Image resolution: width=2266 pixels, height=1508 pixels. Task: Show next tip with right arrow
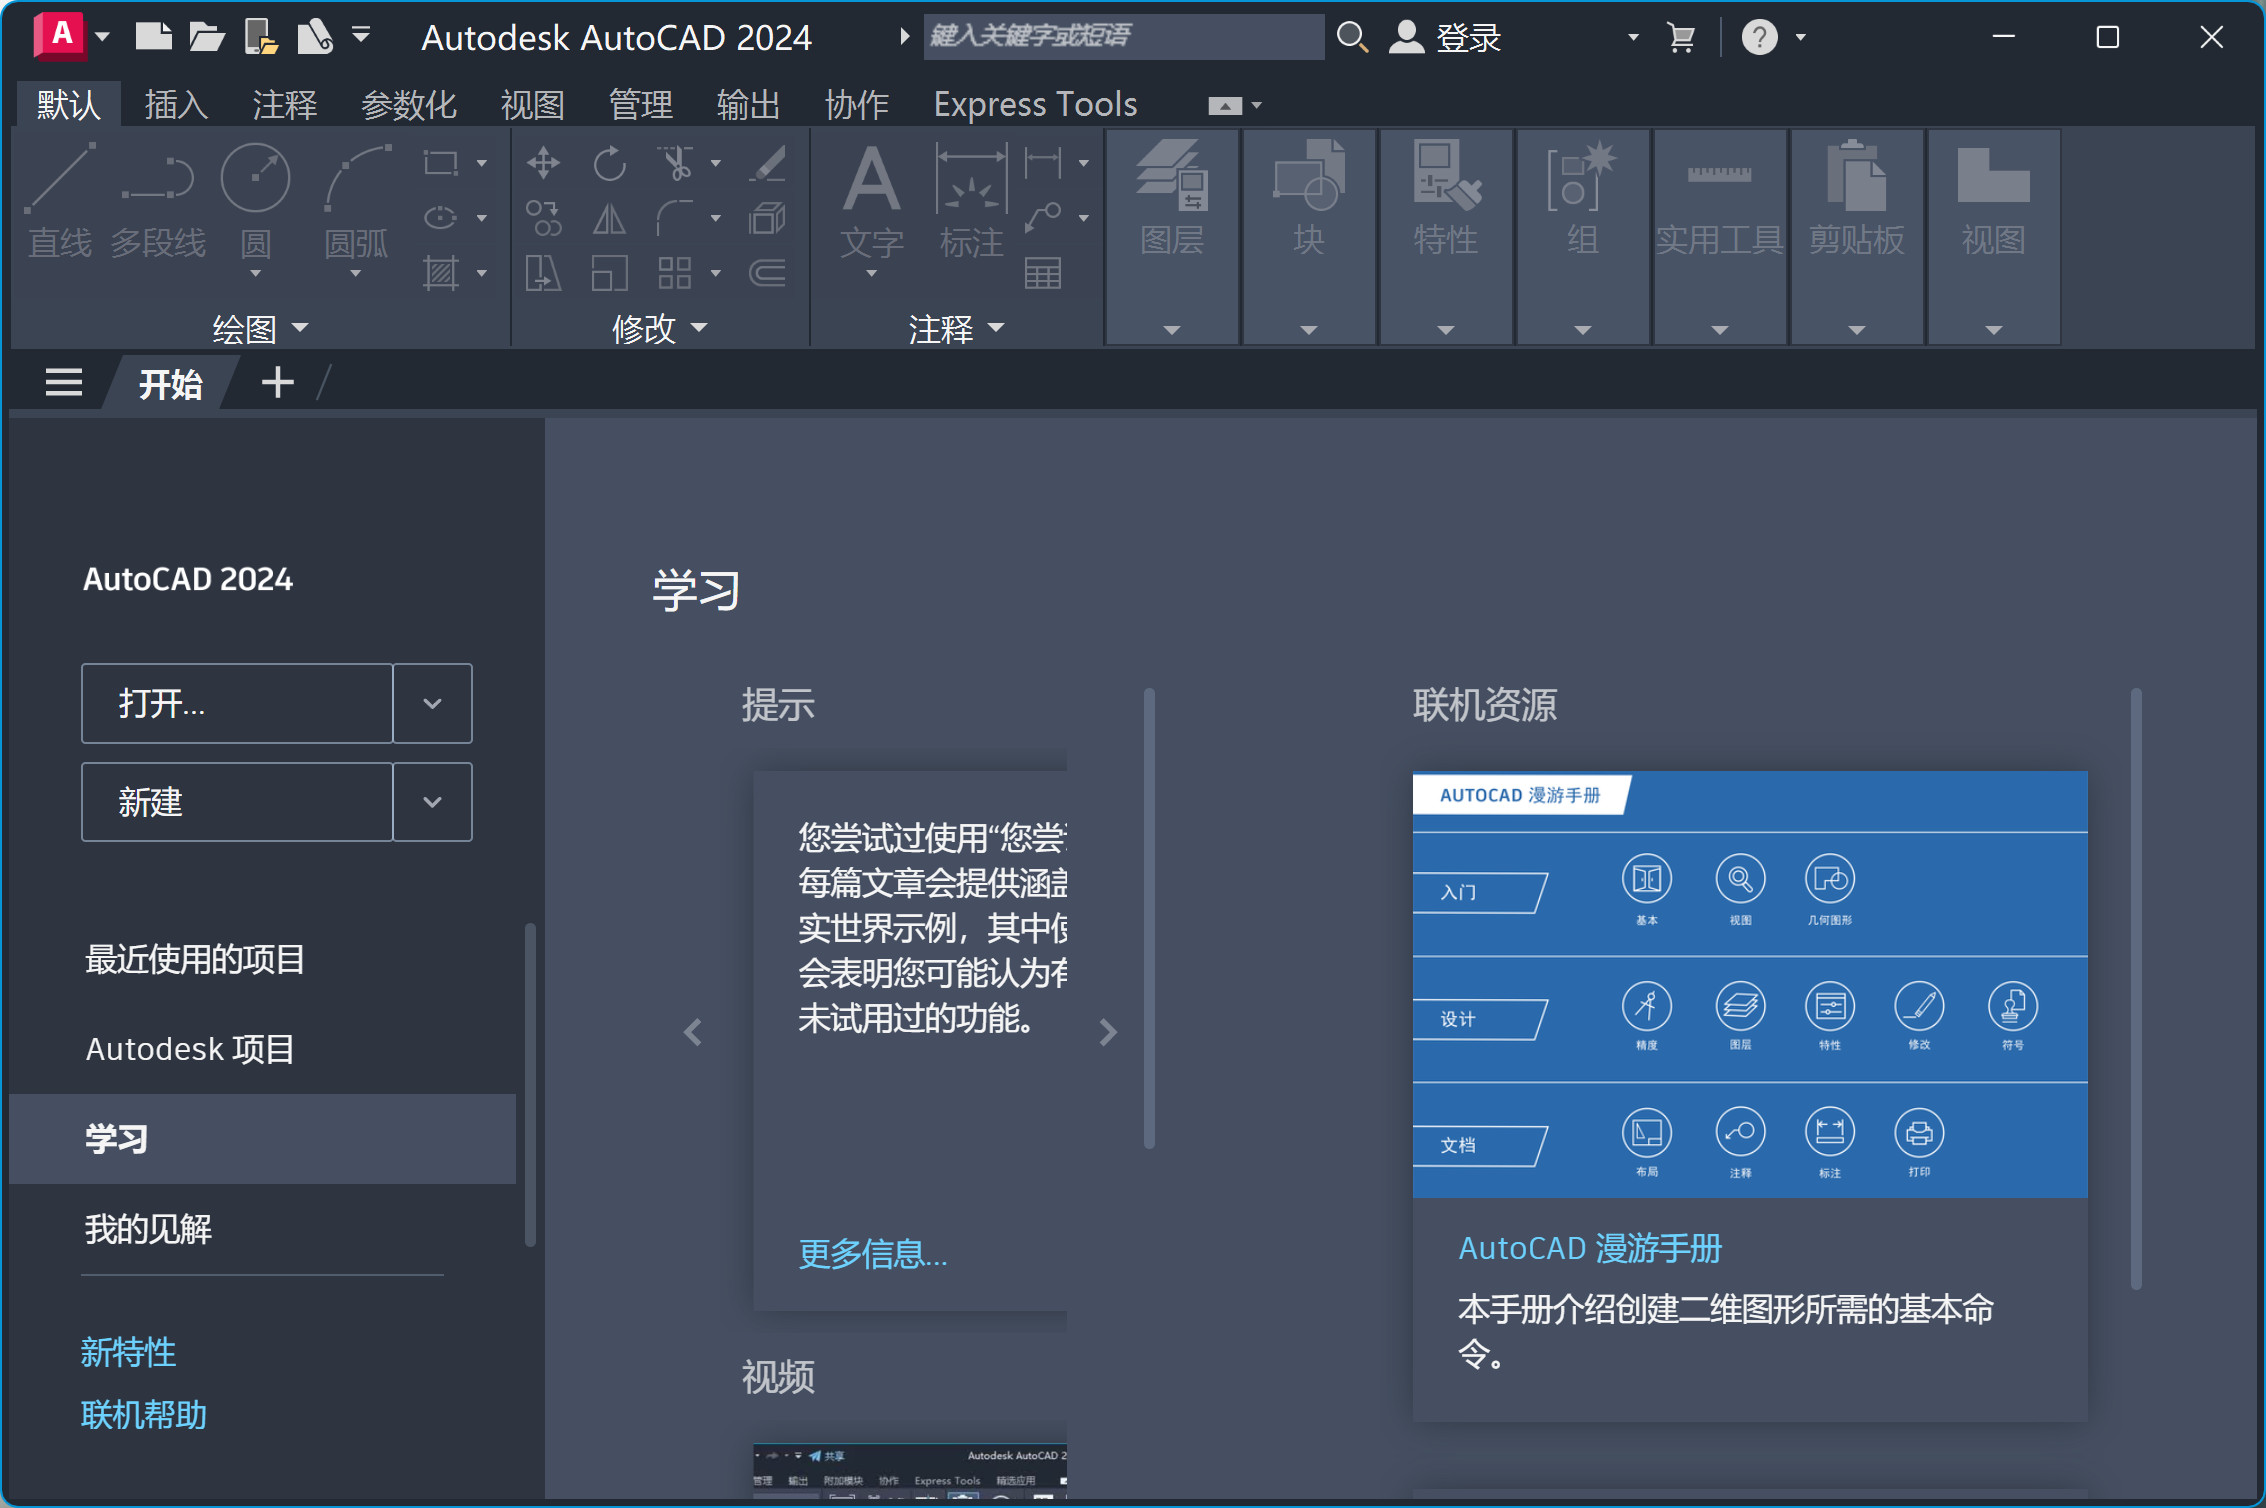1107,1032
